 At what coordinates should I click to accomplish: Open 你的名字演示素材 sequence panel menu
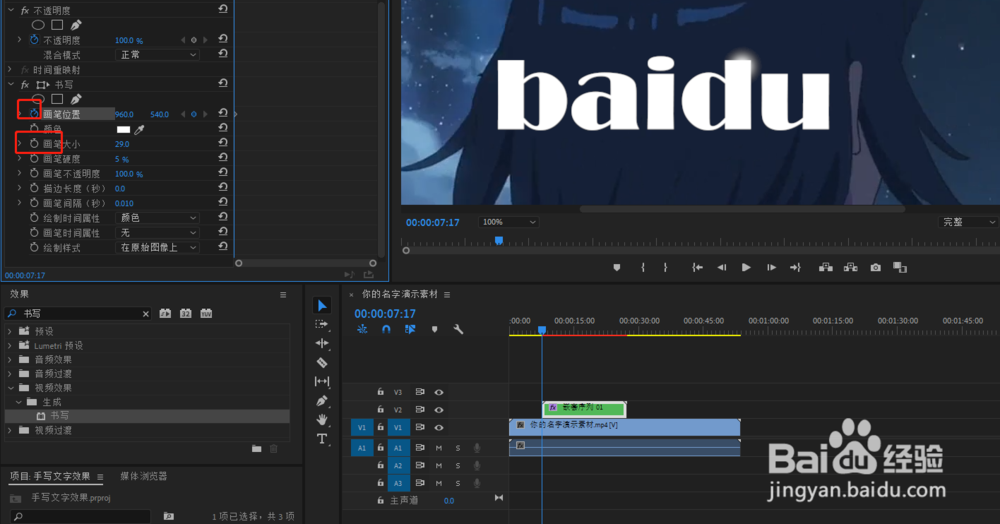[x=447, y=295]
